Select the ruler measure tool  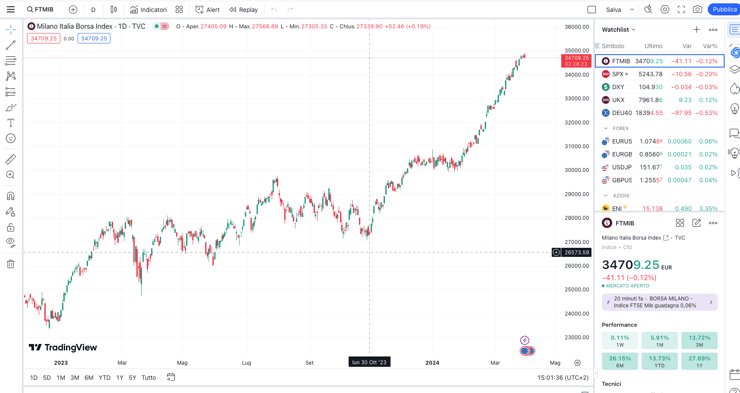tap(10, 159)
